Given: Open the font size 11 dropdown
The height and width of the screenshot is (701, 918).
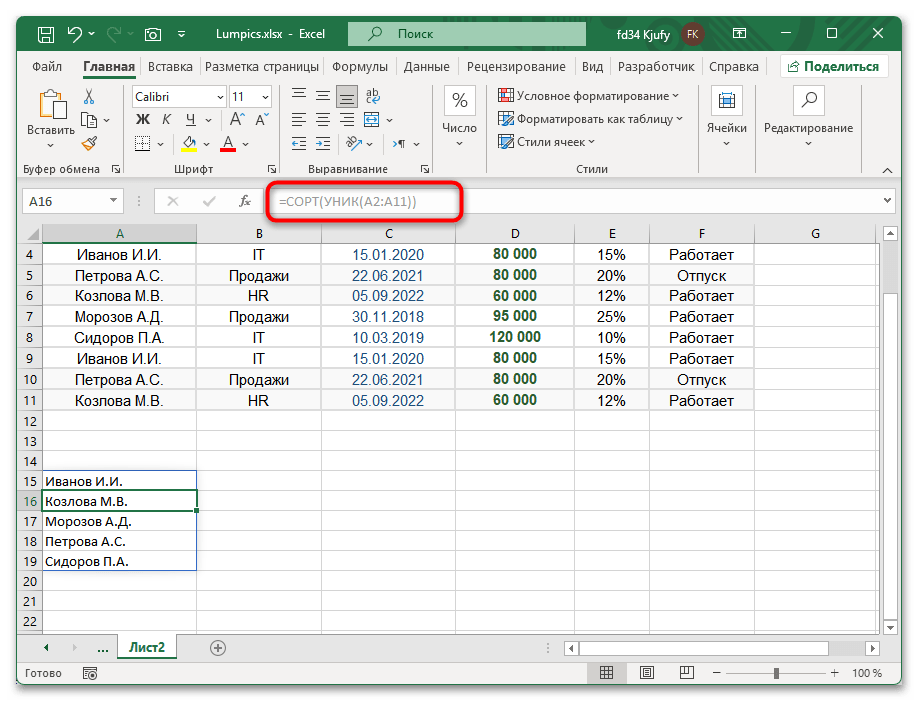Looking at the screenshot, I should [x=264, y=97].
